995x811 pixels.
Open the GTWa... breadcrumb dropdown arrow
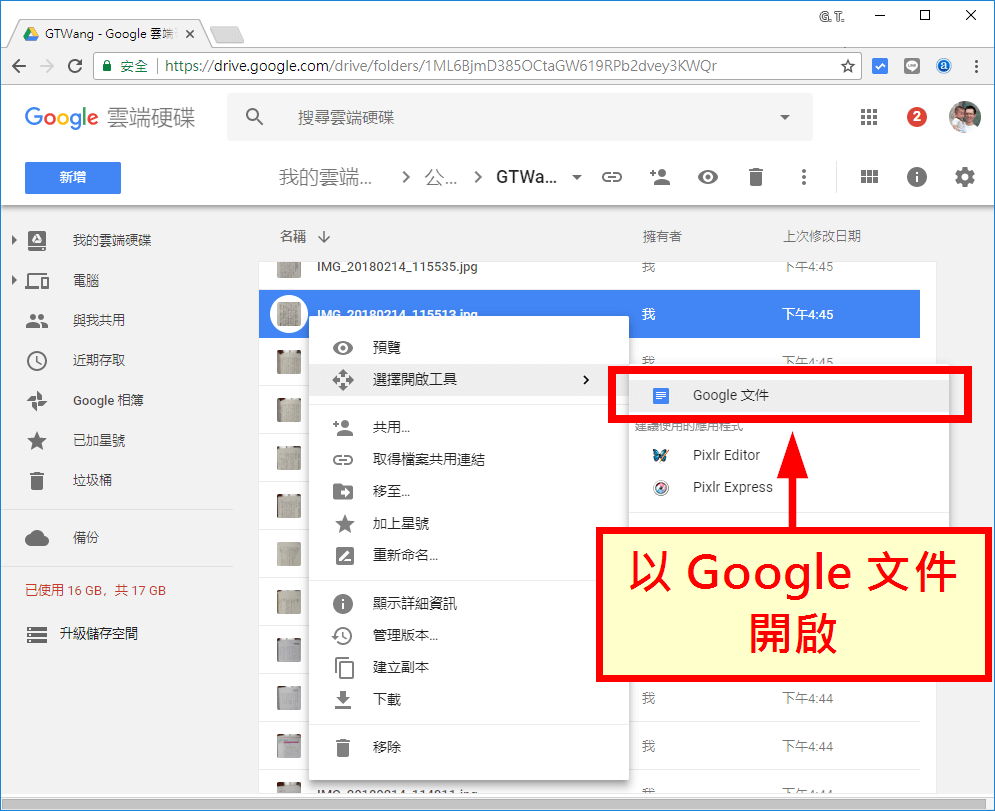point(576,176)
